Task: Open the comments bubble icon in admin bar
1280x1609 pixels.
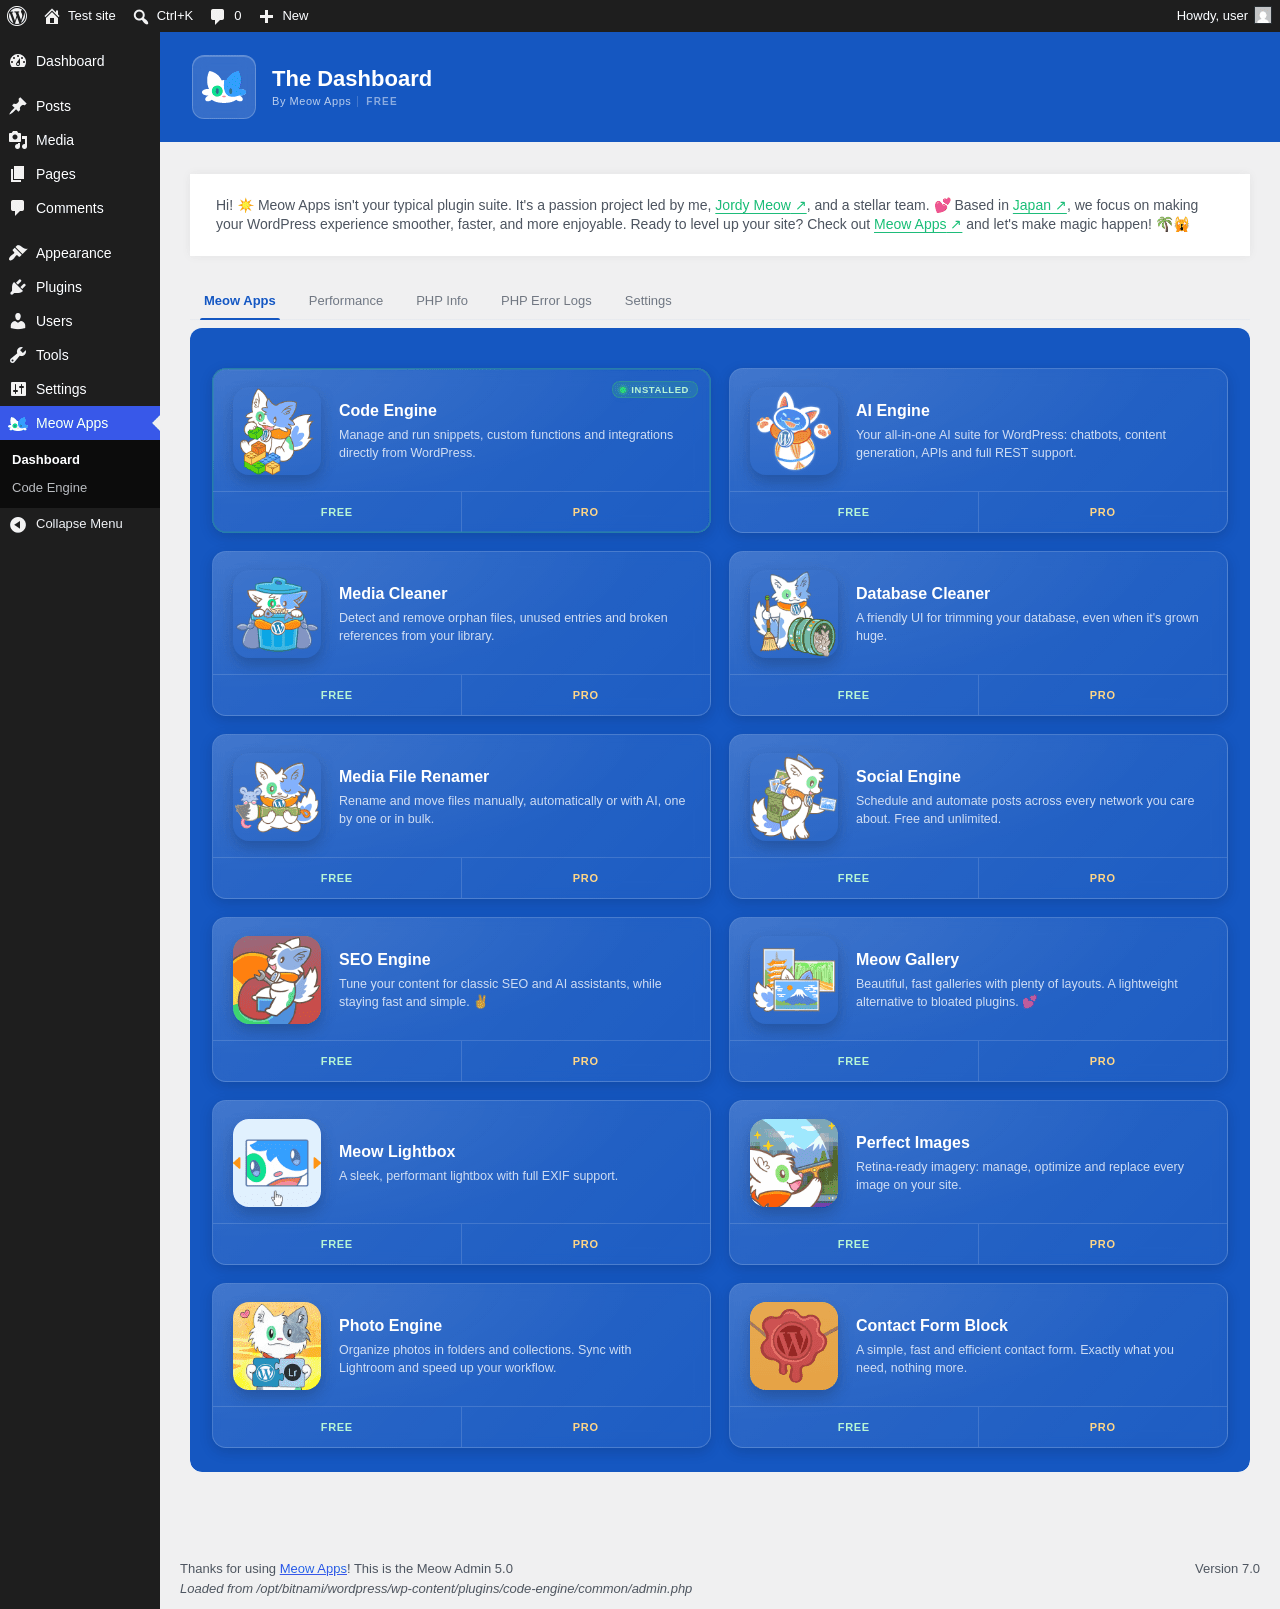Action: (x=217, y=16)
